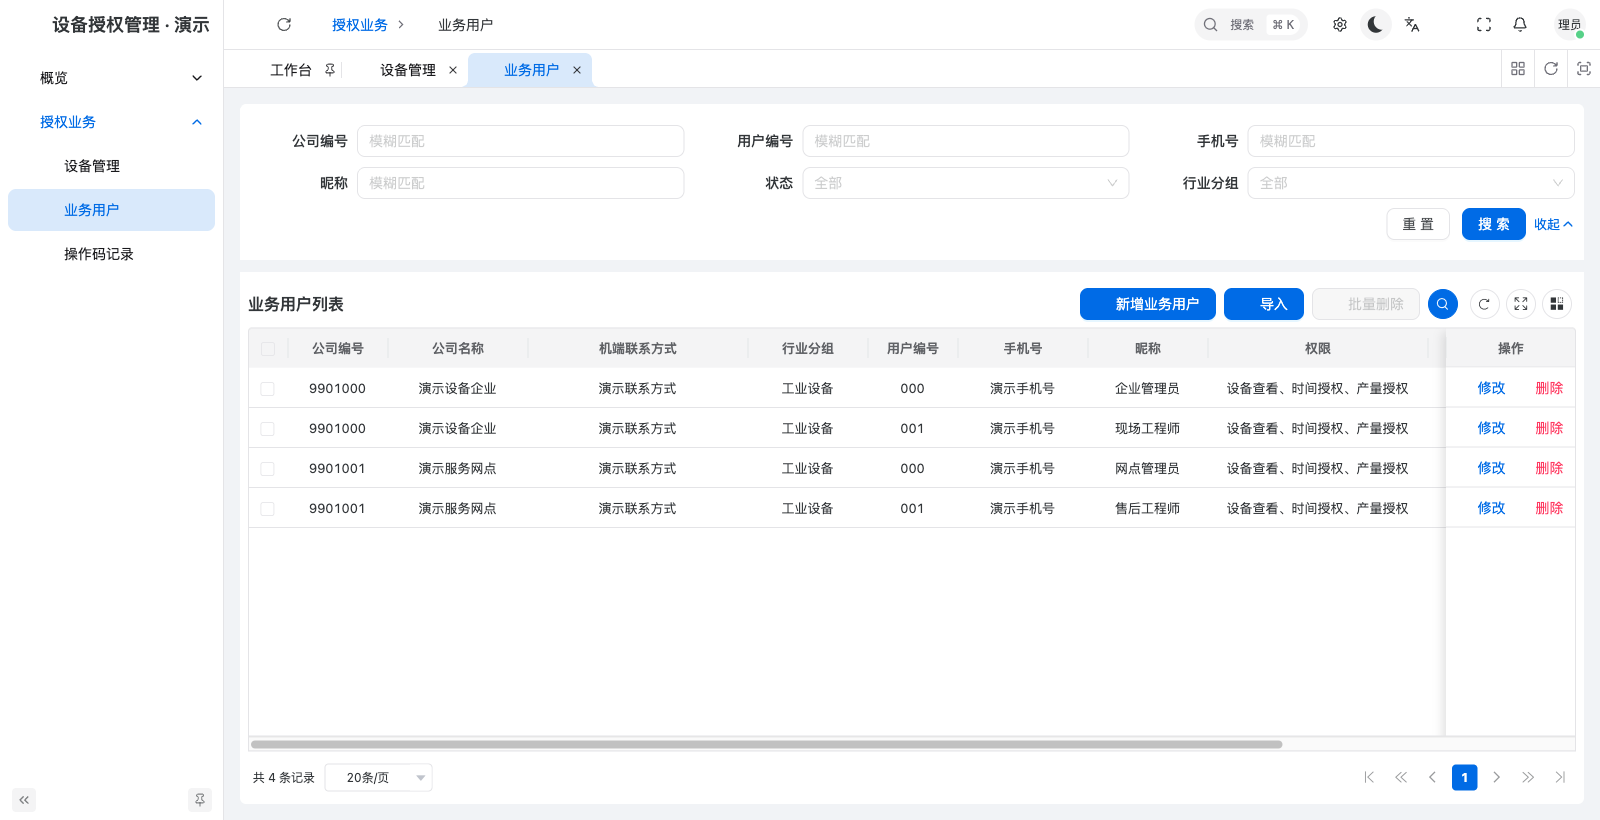Toggle the select-all header checkbox
This screenshot has height=820, width=1600.
pyautogui.click(x=268, y=349)
